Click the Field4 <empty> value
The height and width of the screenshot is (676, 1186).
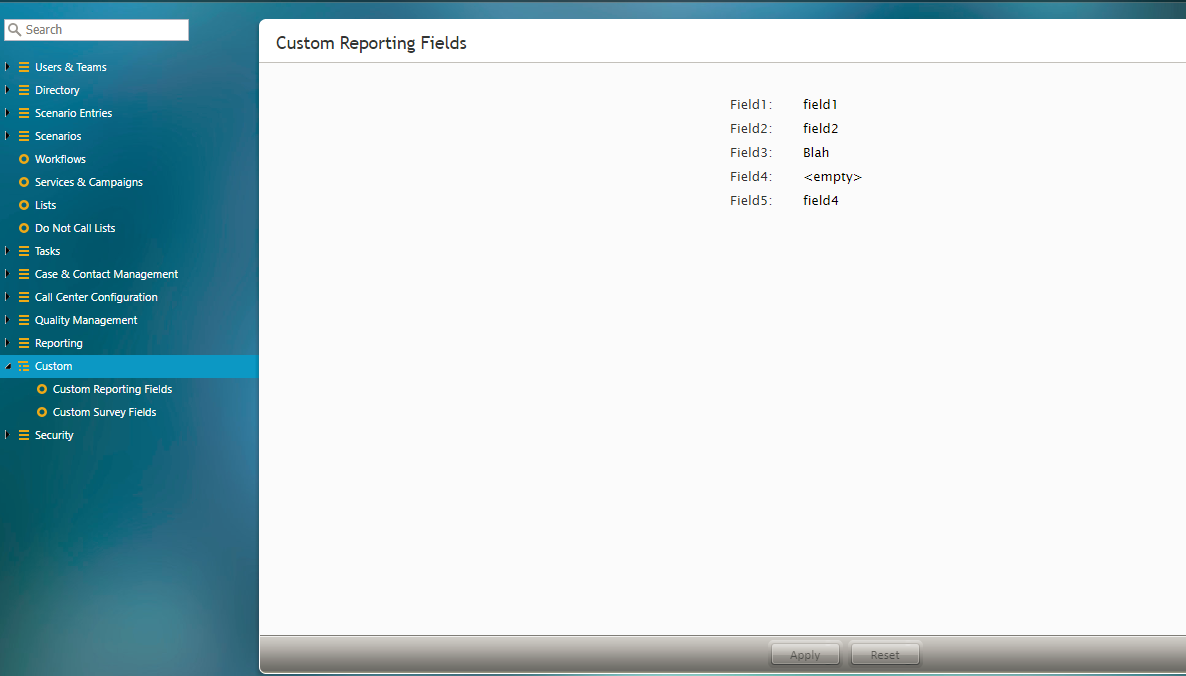(832, 177)
